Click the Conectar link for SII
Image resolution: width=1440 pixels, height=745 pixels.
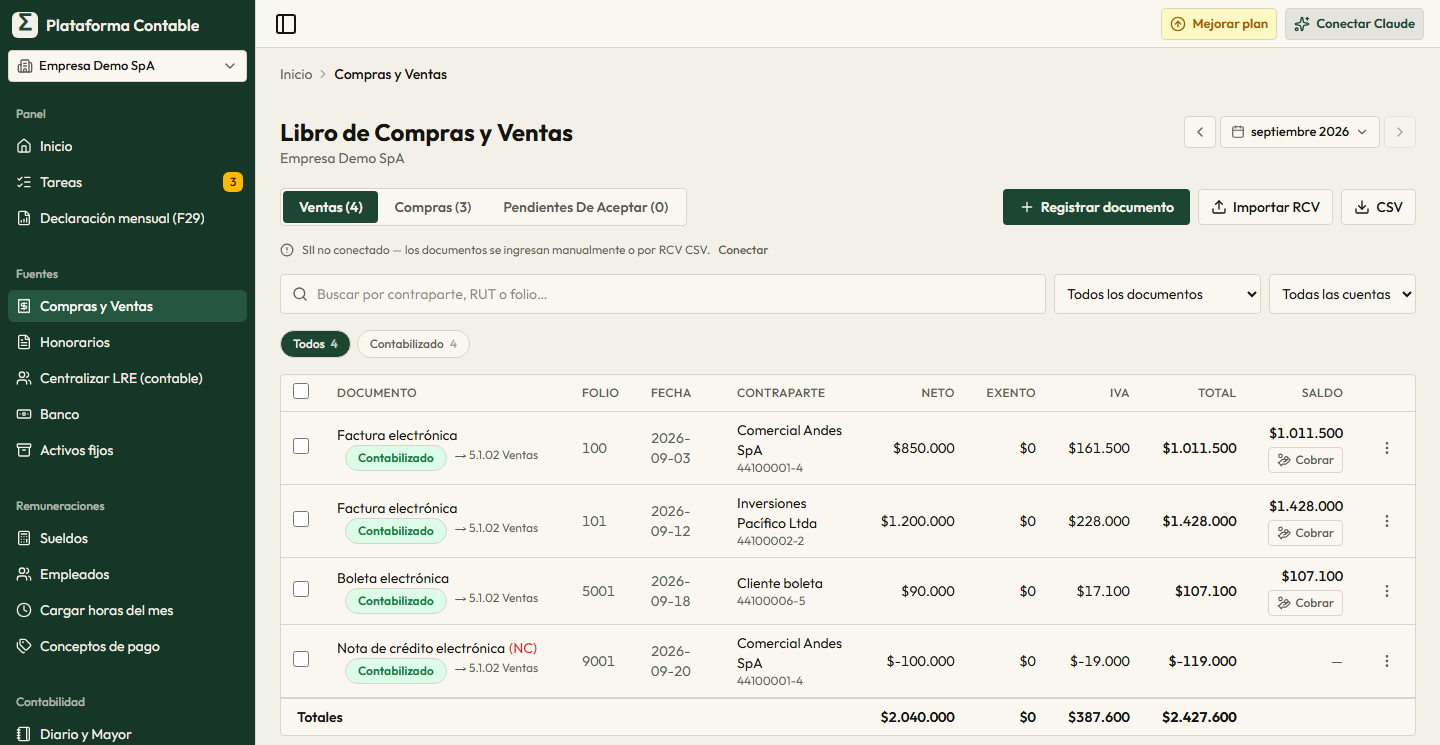coord(743,250)
